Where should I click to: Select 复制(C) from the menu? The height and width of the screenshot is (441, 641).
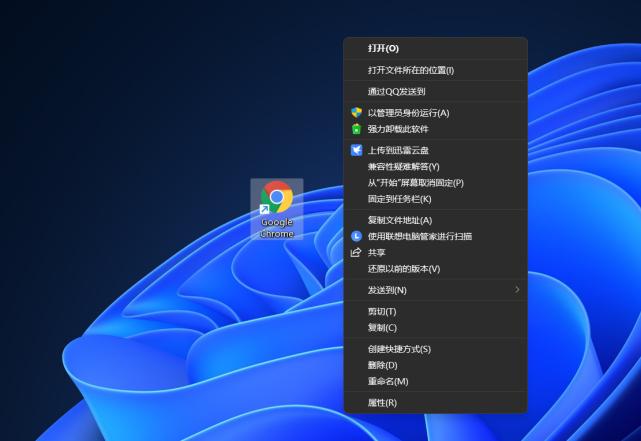pyautogui.click(x=436, y=328)
